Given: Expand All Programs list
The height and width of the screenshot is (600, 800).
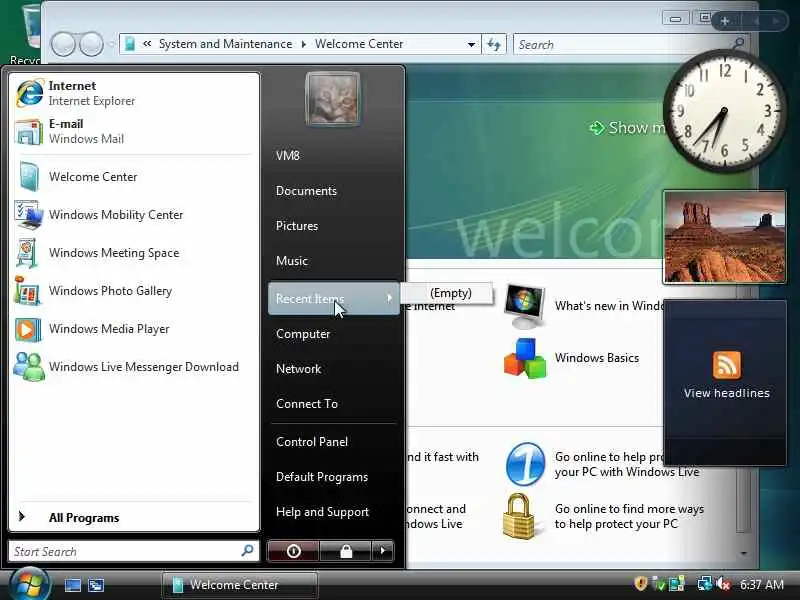Looking at the screenshot, I should click(x=134, y=517).
